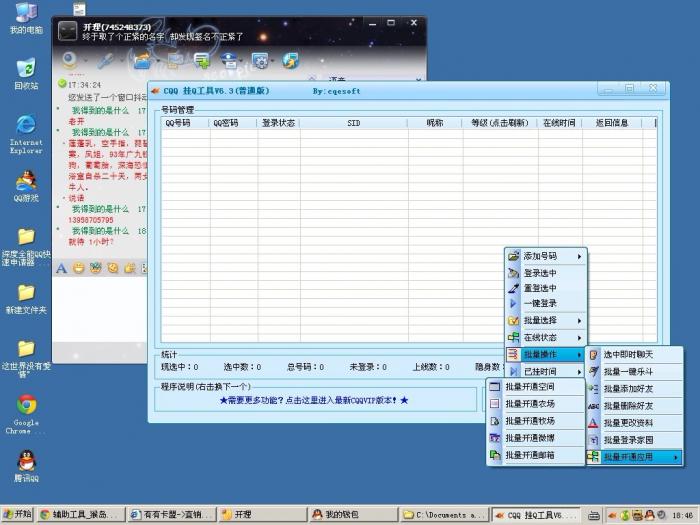
Task: Choose 批量开通邮箱 option
Action: coord(536,455)
